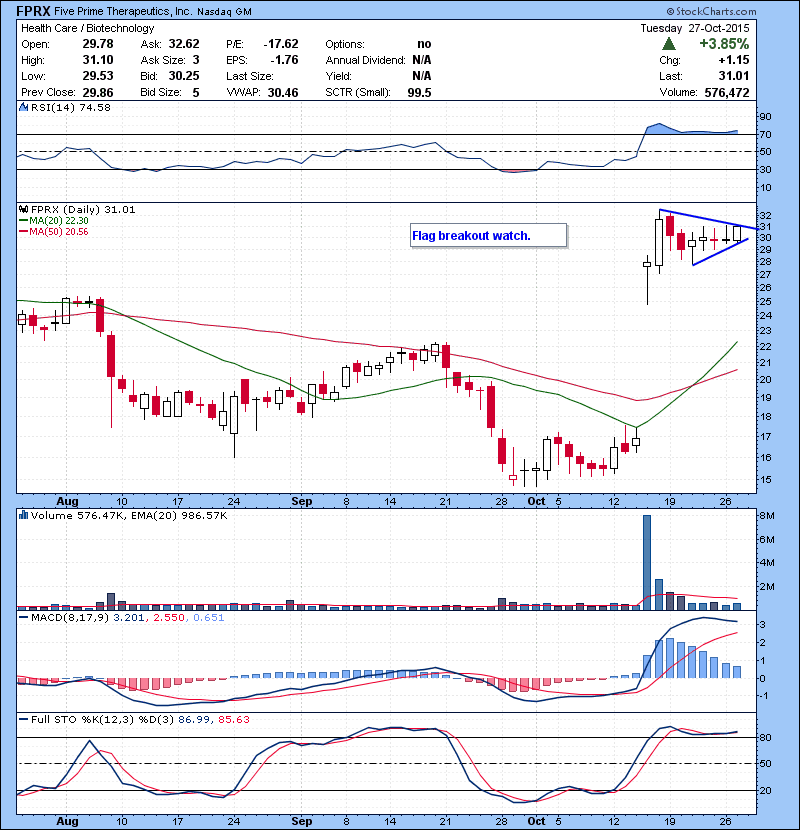Click the Bid price 30.25
800x830 pixels.
pos(184,76)
